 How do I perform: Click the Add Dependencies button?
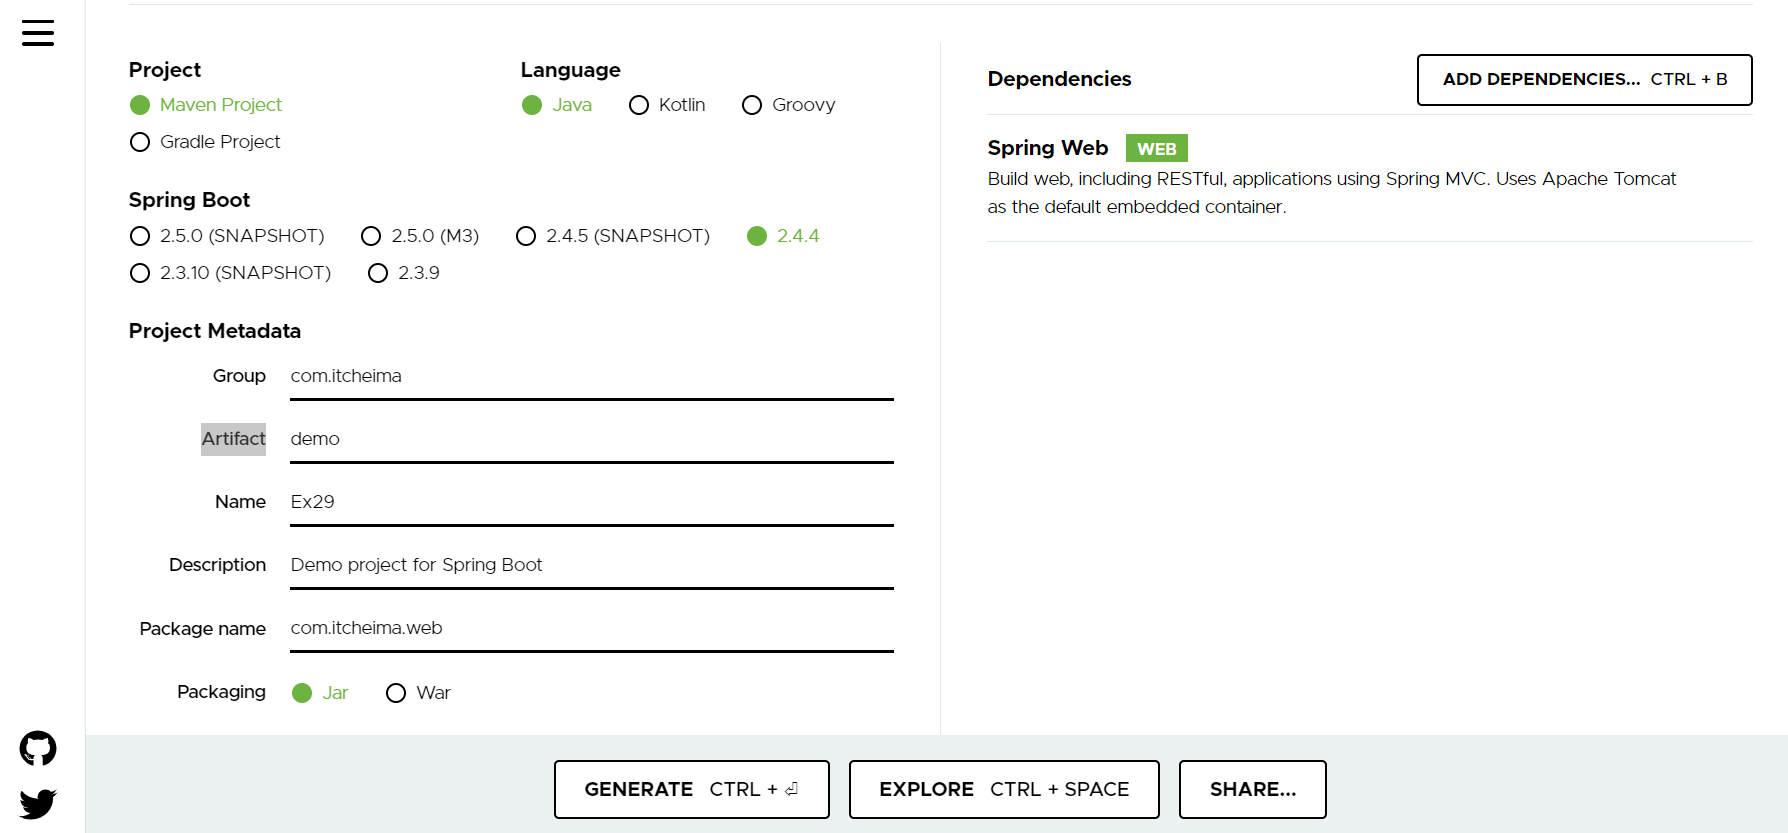pos(1584,80)
